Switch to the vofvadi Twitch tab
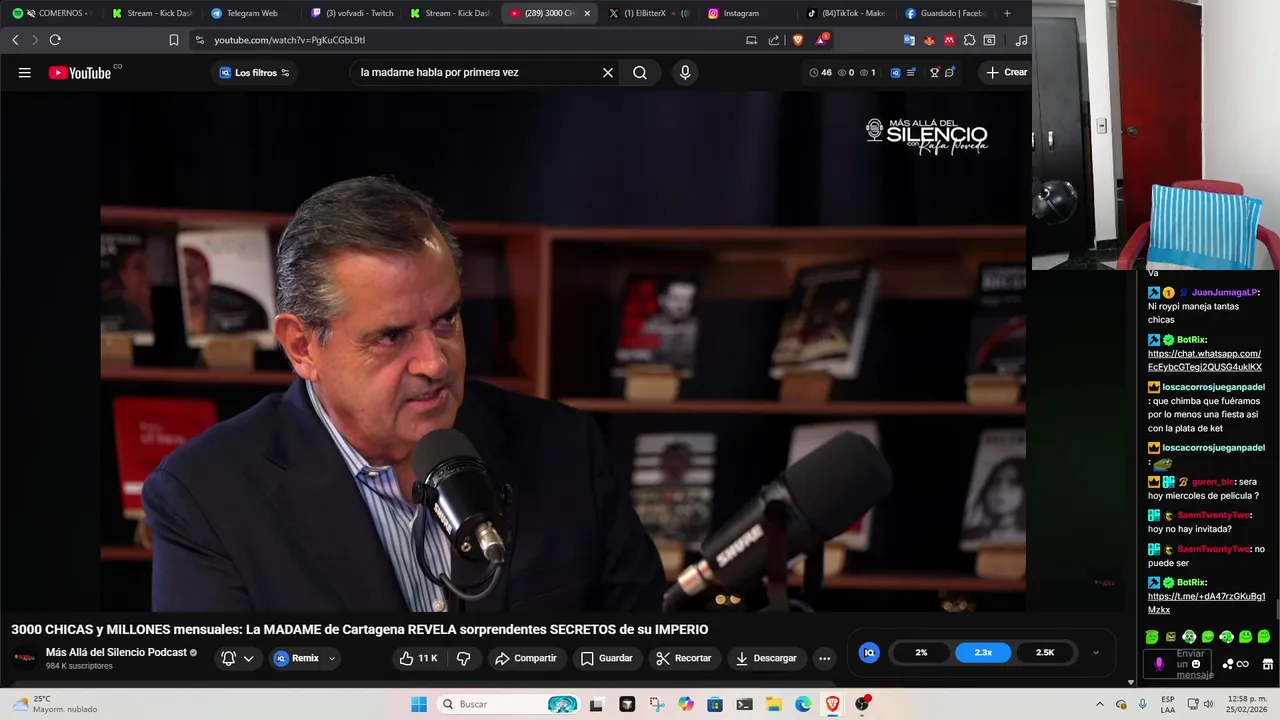The width and height of the screenshot is (1280, 720). 352,13
